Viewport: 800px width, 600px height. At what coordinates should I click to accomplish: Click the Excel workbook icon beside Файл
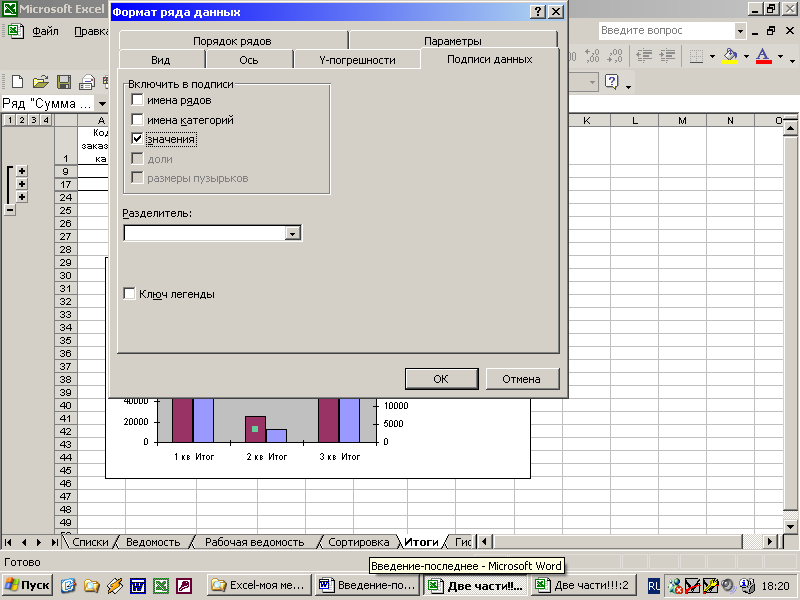point(15,31)
